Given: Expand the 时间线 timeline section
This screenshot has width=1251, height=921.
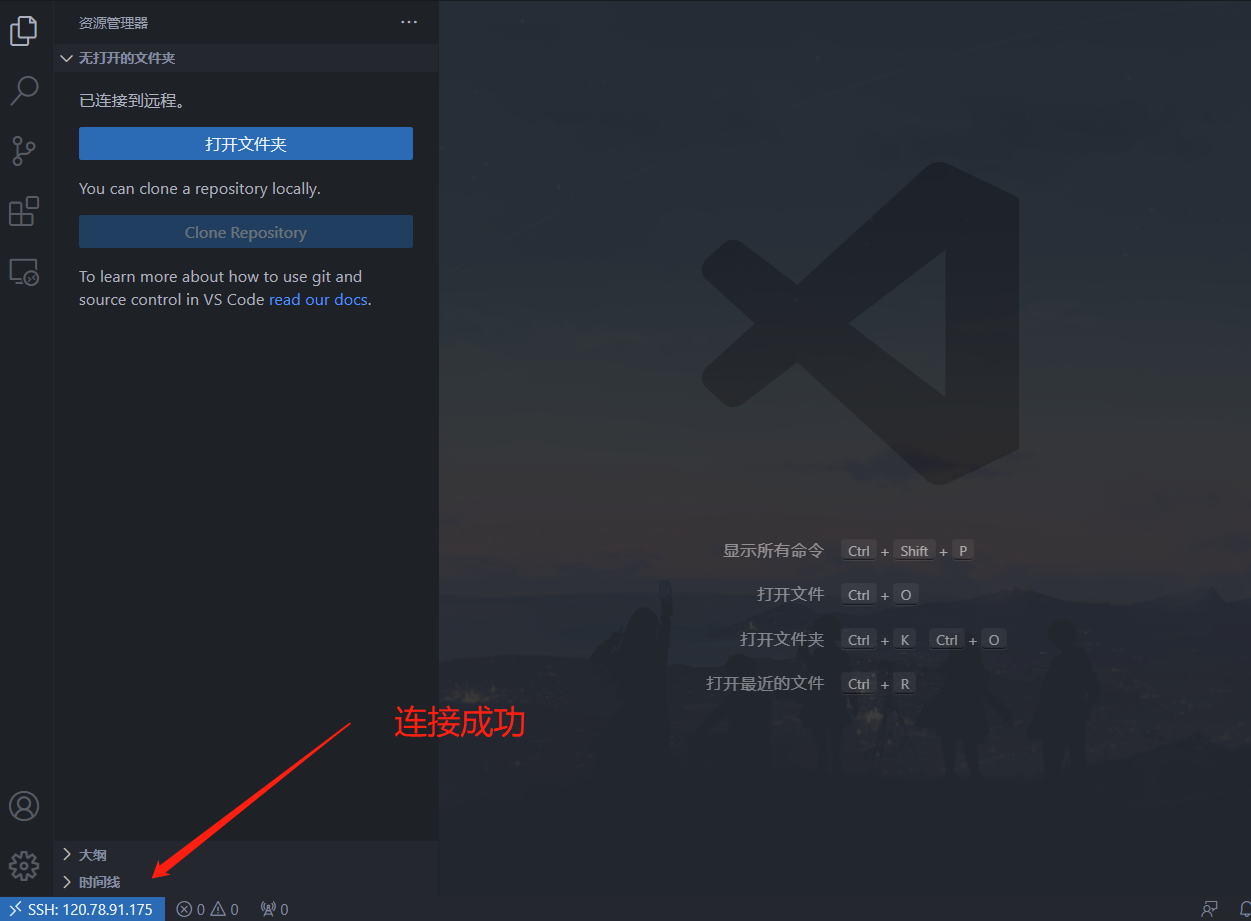Looking at the screenshot, I should pos(246,882).
